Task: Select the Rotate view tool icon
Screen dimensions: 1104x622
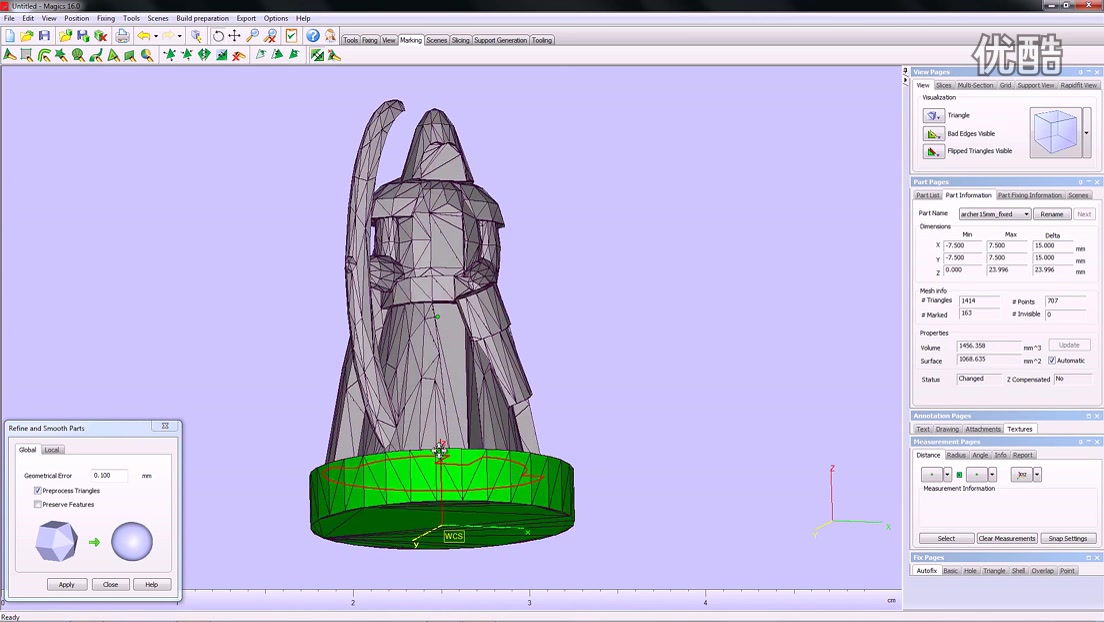Action: [x=218, y=36]
